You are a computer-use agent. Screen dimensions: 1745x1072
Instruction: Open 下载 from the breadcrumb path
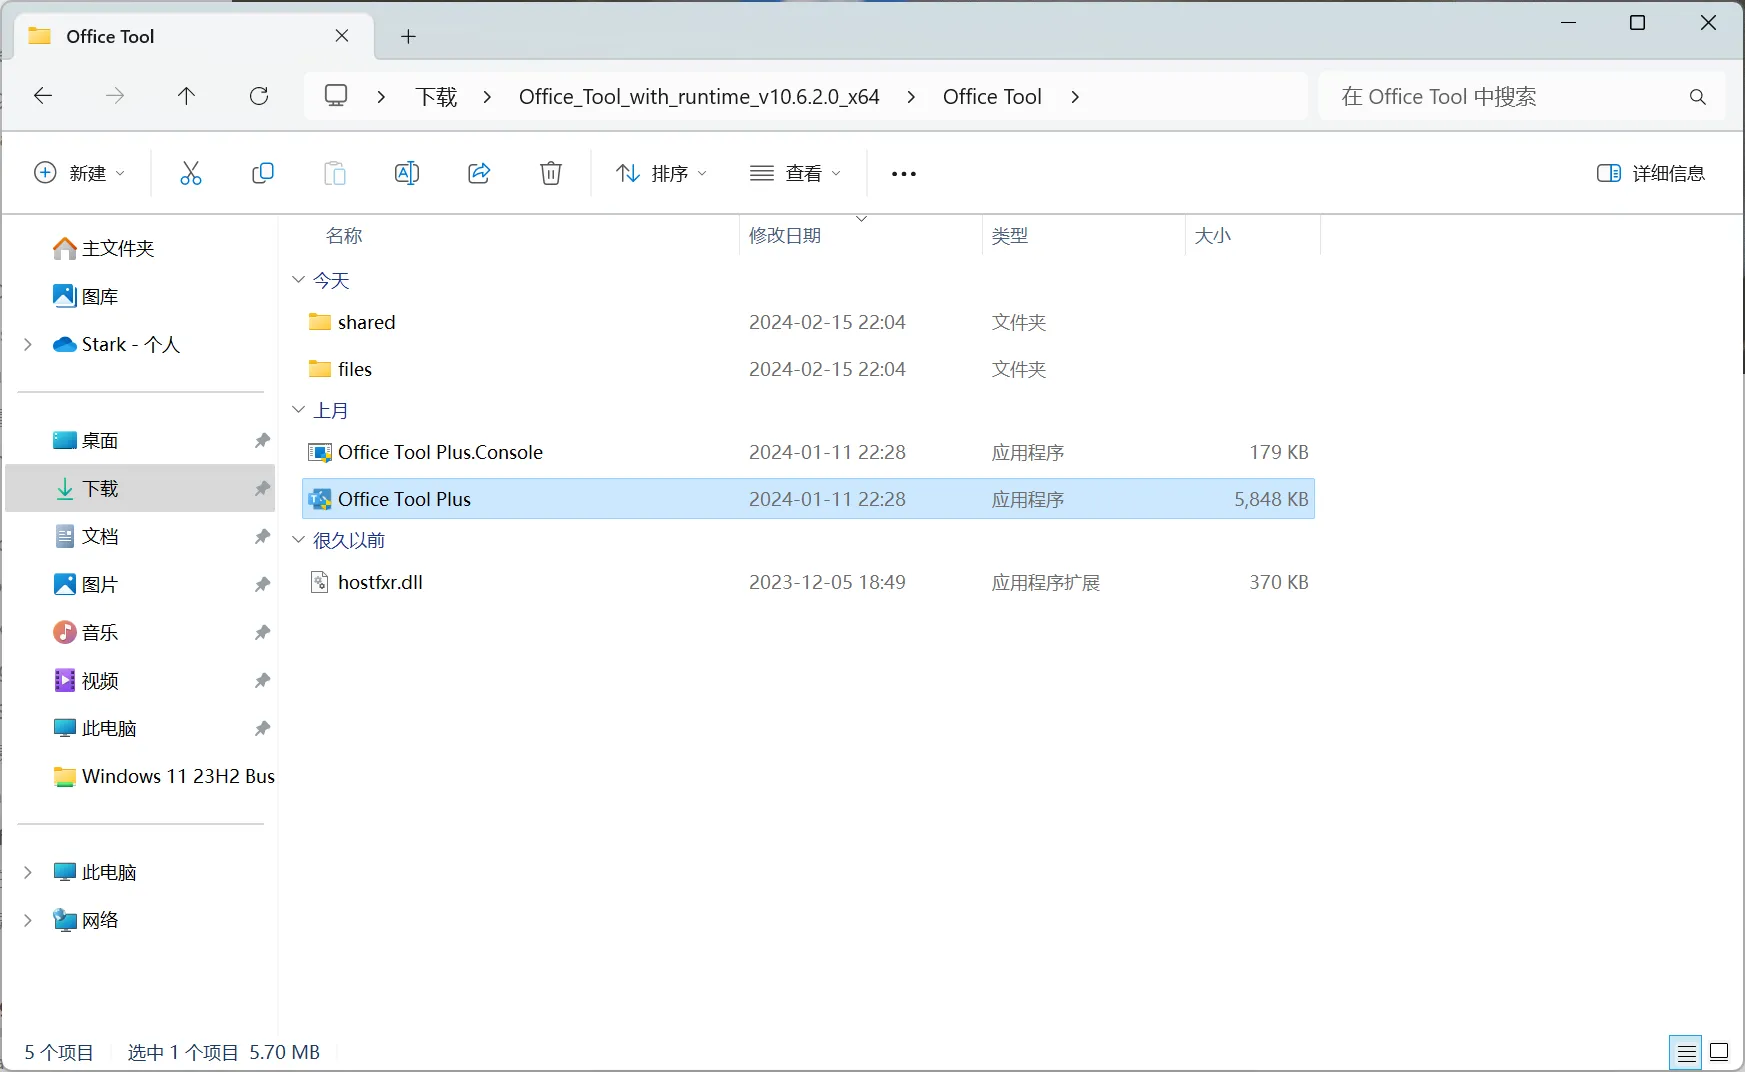(x=435, y=96)
